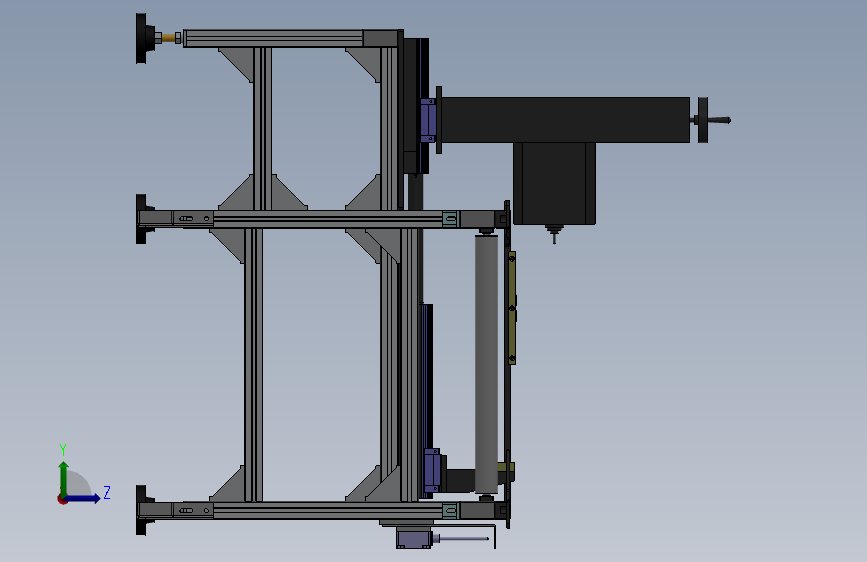Select the long black linear actuator body

click(x=565, y=120)
